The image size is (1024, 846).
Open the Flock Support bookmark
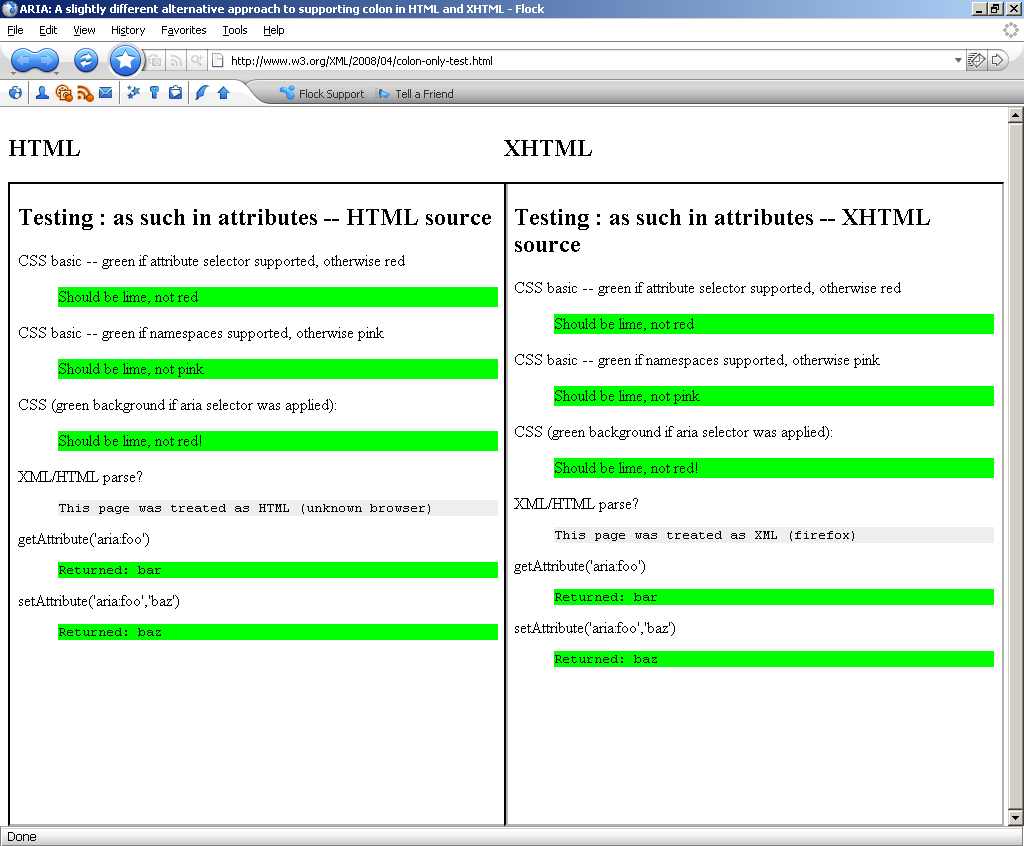[x=322, y=93]
